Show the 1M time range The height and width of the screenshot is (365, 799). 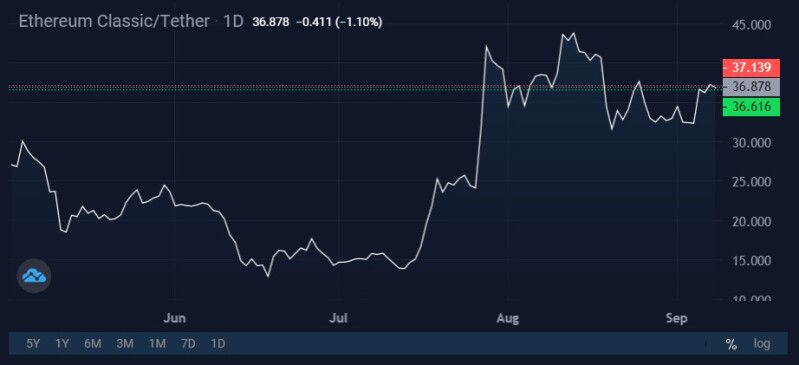point(157,344)
